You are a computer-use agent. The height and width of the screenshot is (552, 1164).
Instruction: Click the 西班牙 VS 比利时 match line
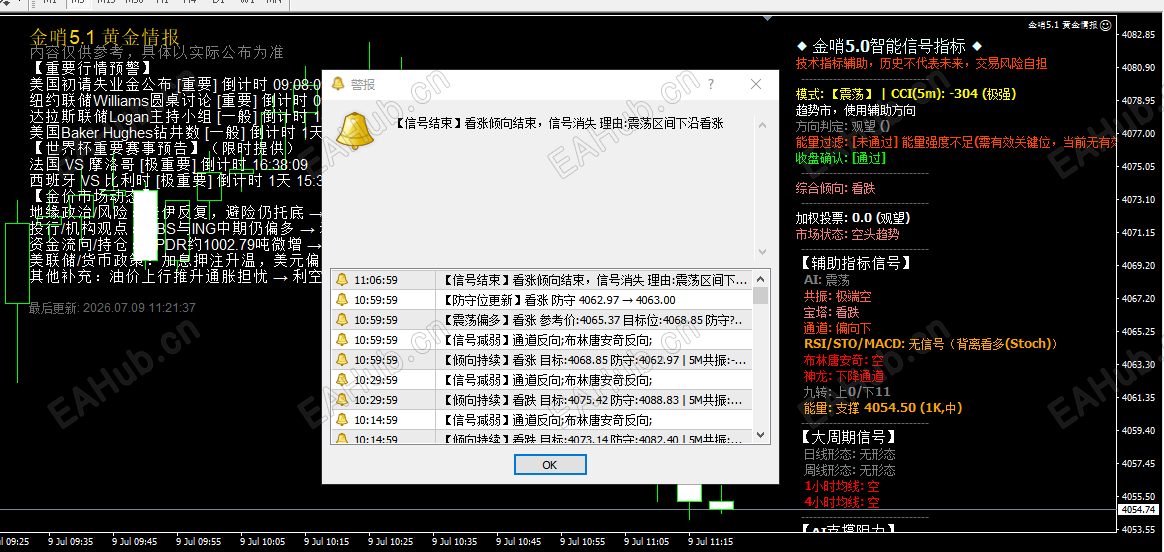pos(175,180)
